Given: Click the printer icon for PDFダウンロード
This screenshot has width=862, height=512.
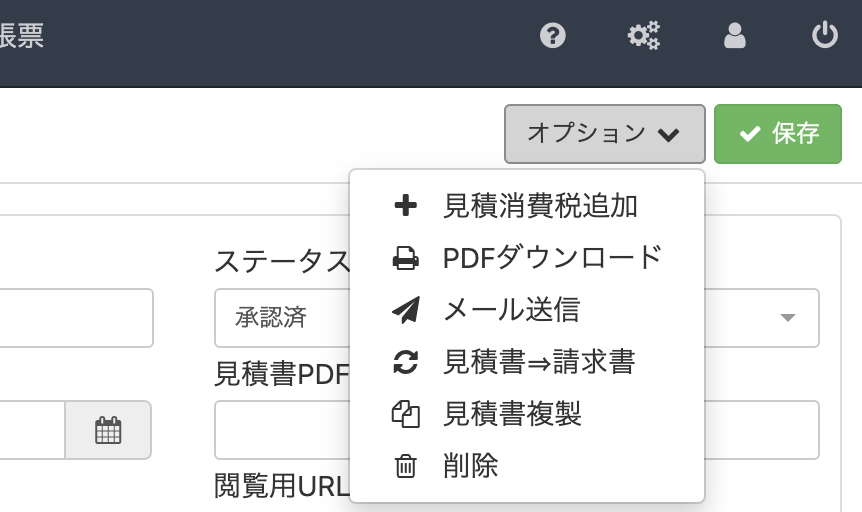Looking at the screenshot, I should pos(405,259).
